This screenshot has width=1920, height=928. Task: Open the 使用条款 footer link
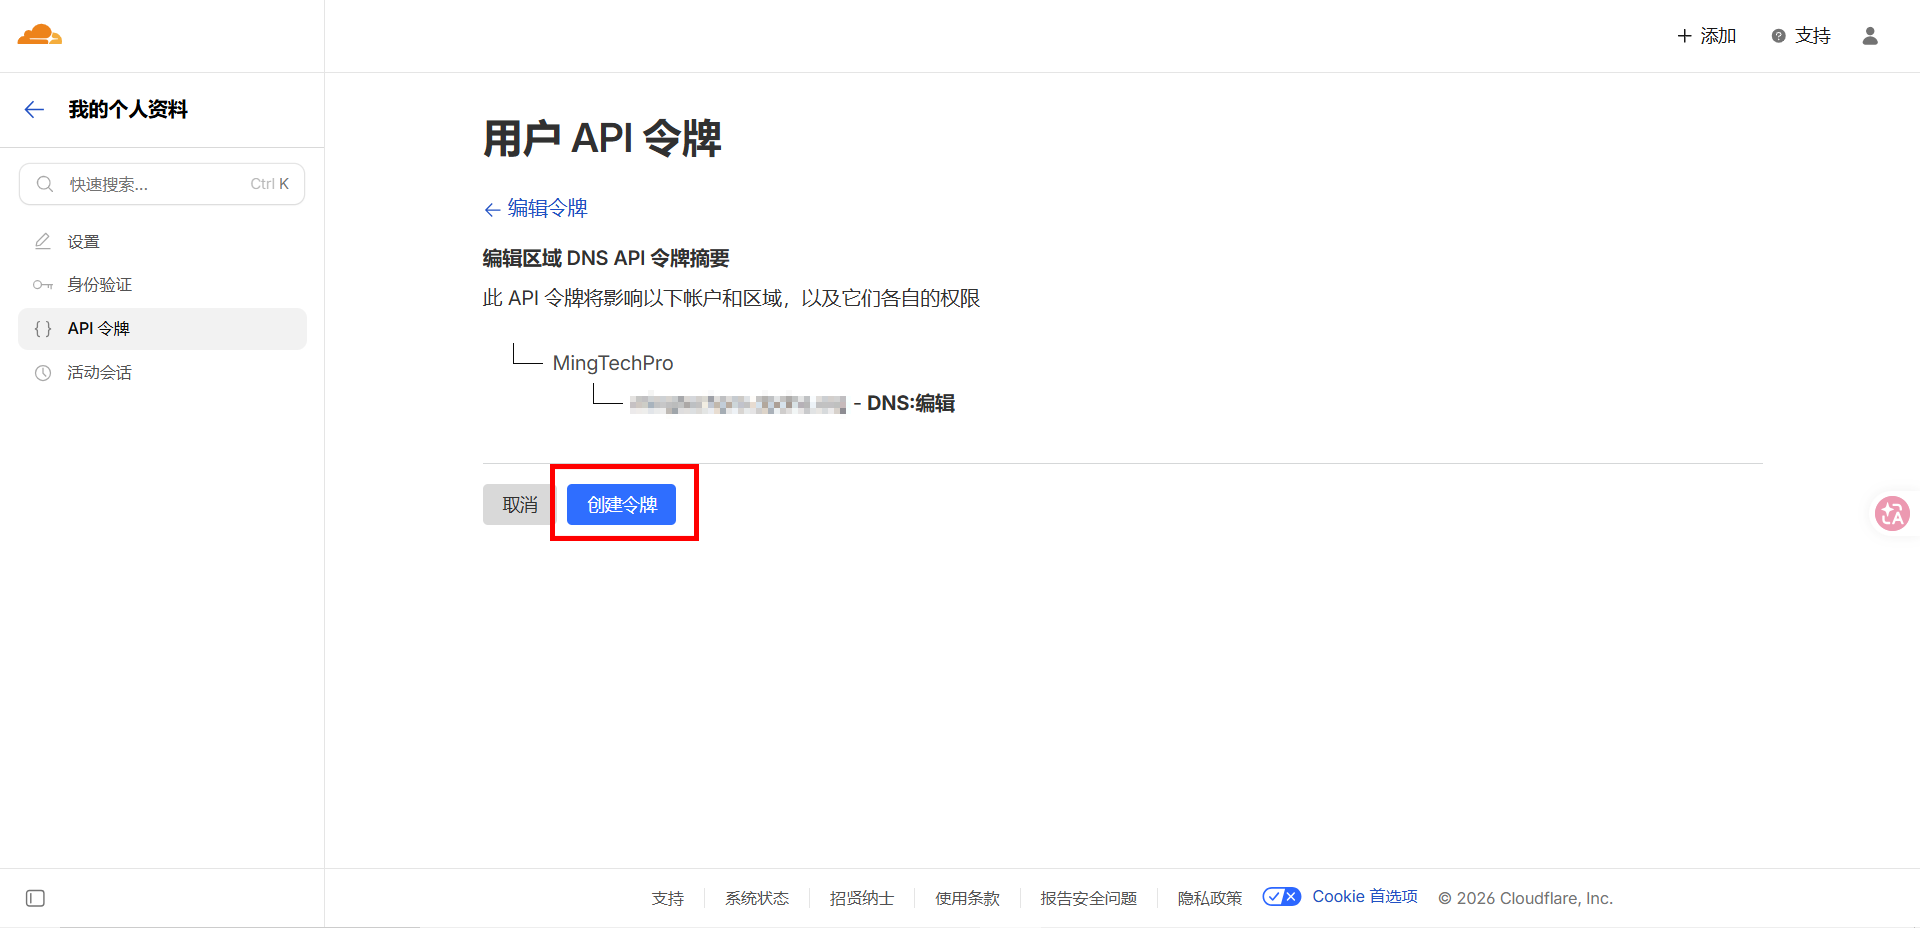(x=967, y=898)
